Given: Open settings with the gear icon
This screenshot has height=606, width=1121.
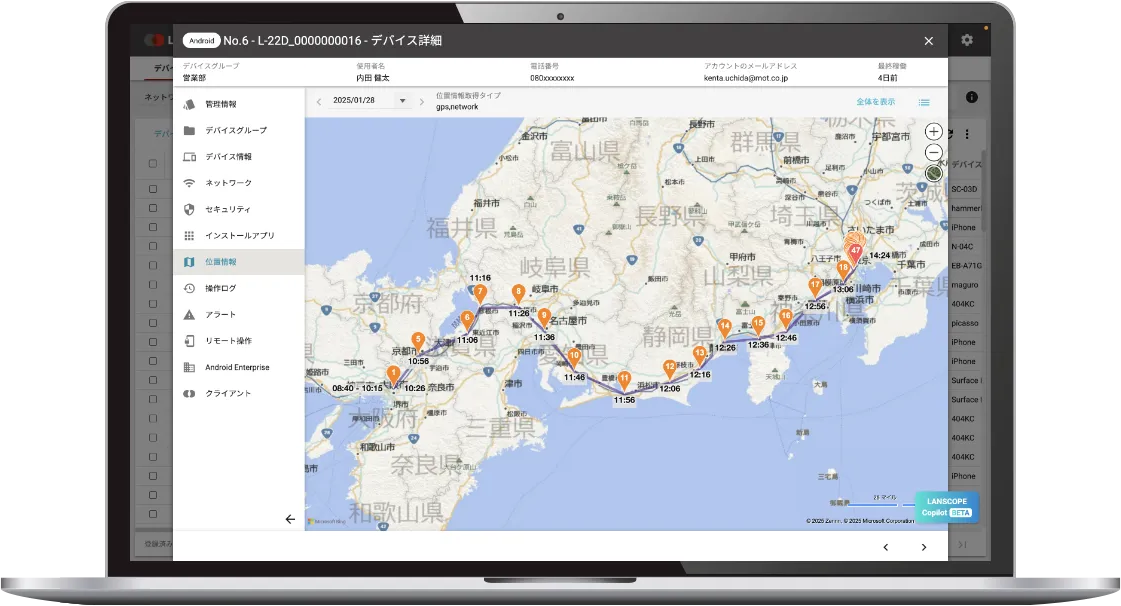Looking at the screenshot, I should (x=967, y=40).
